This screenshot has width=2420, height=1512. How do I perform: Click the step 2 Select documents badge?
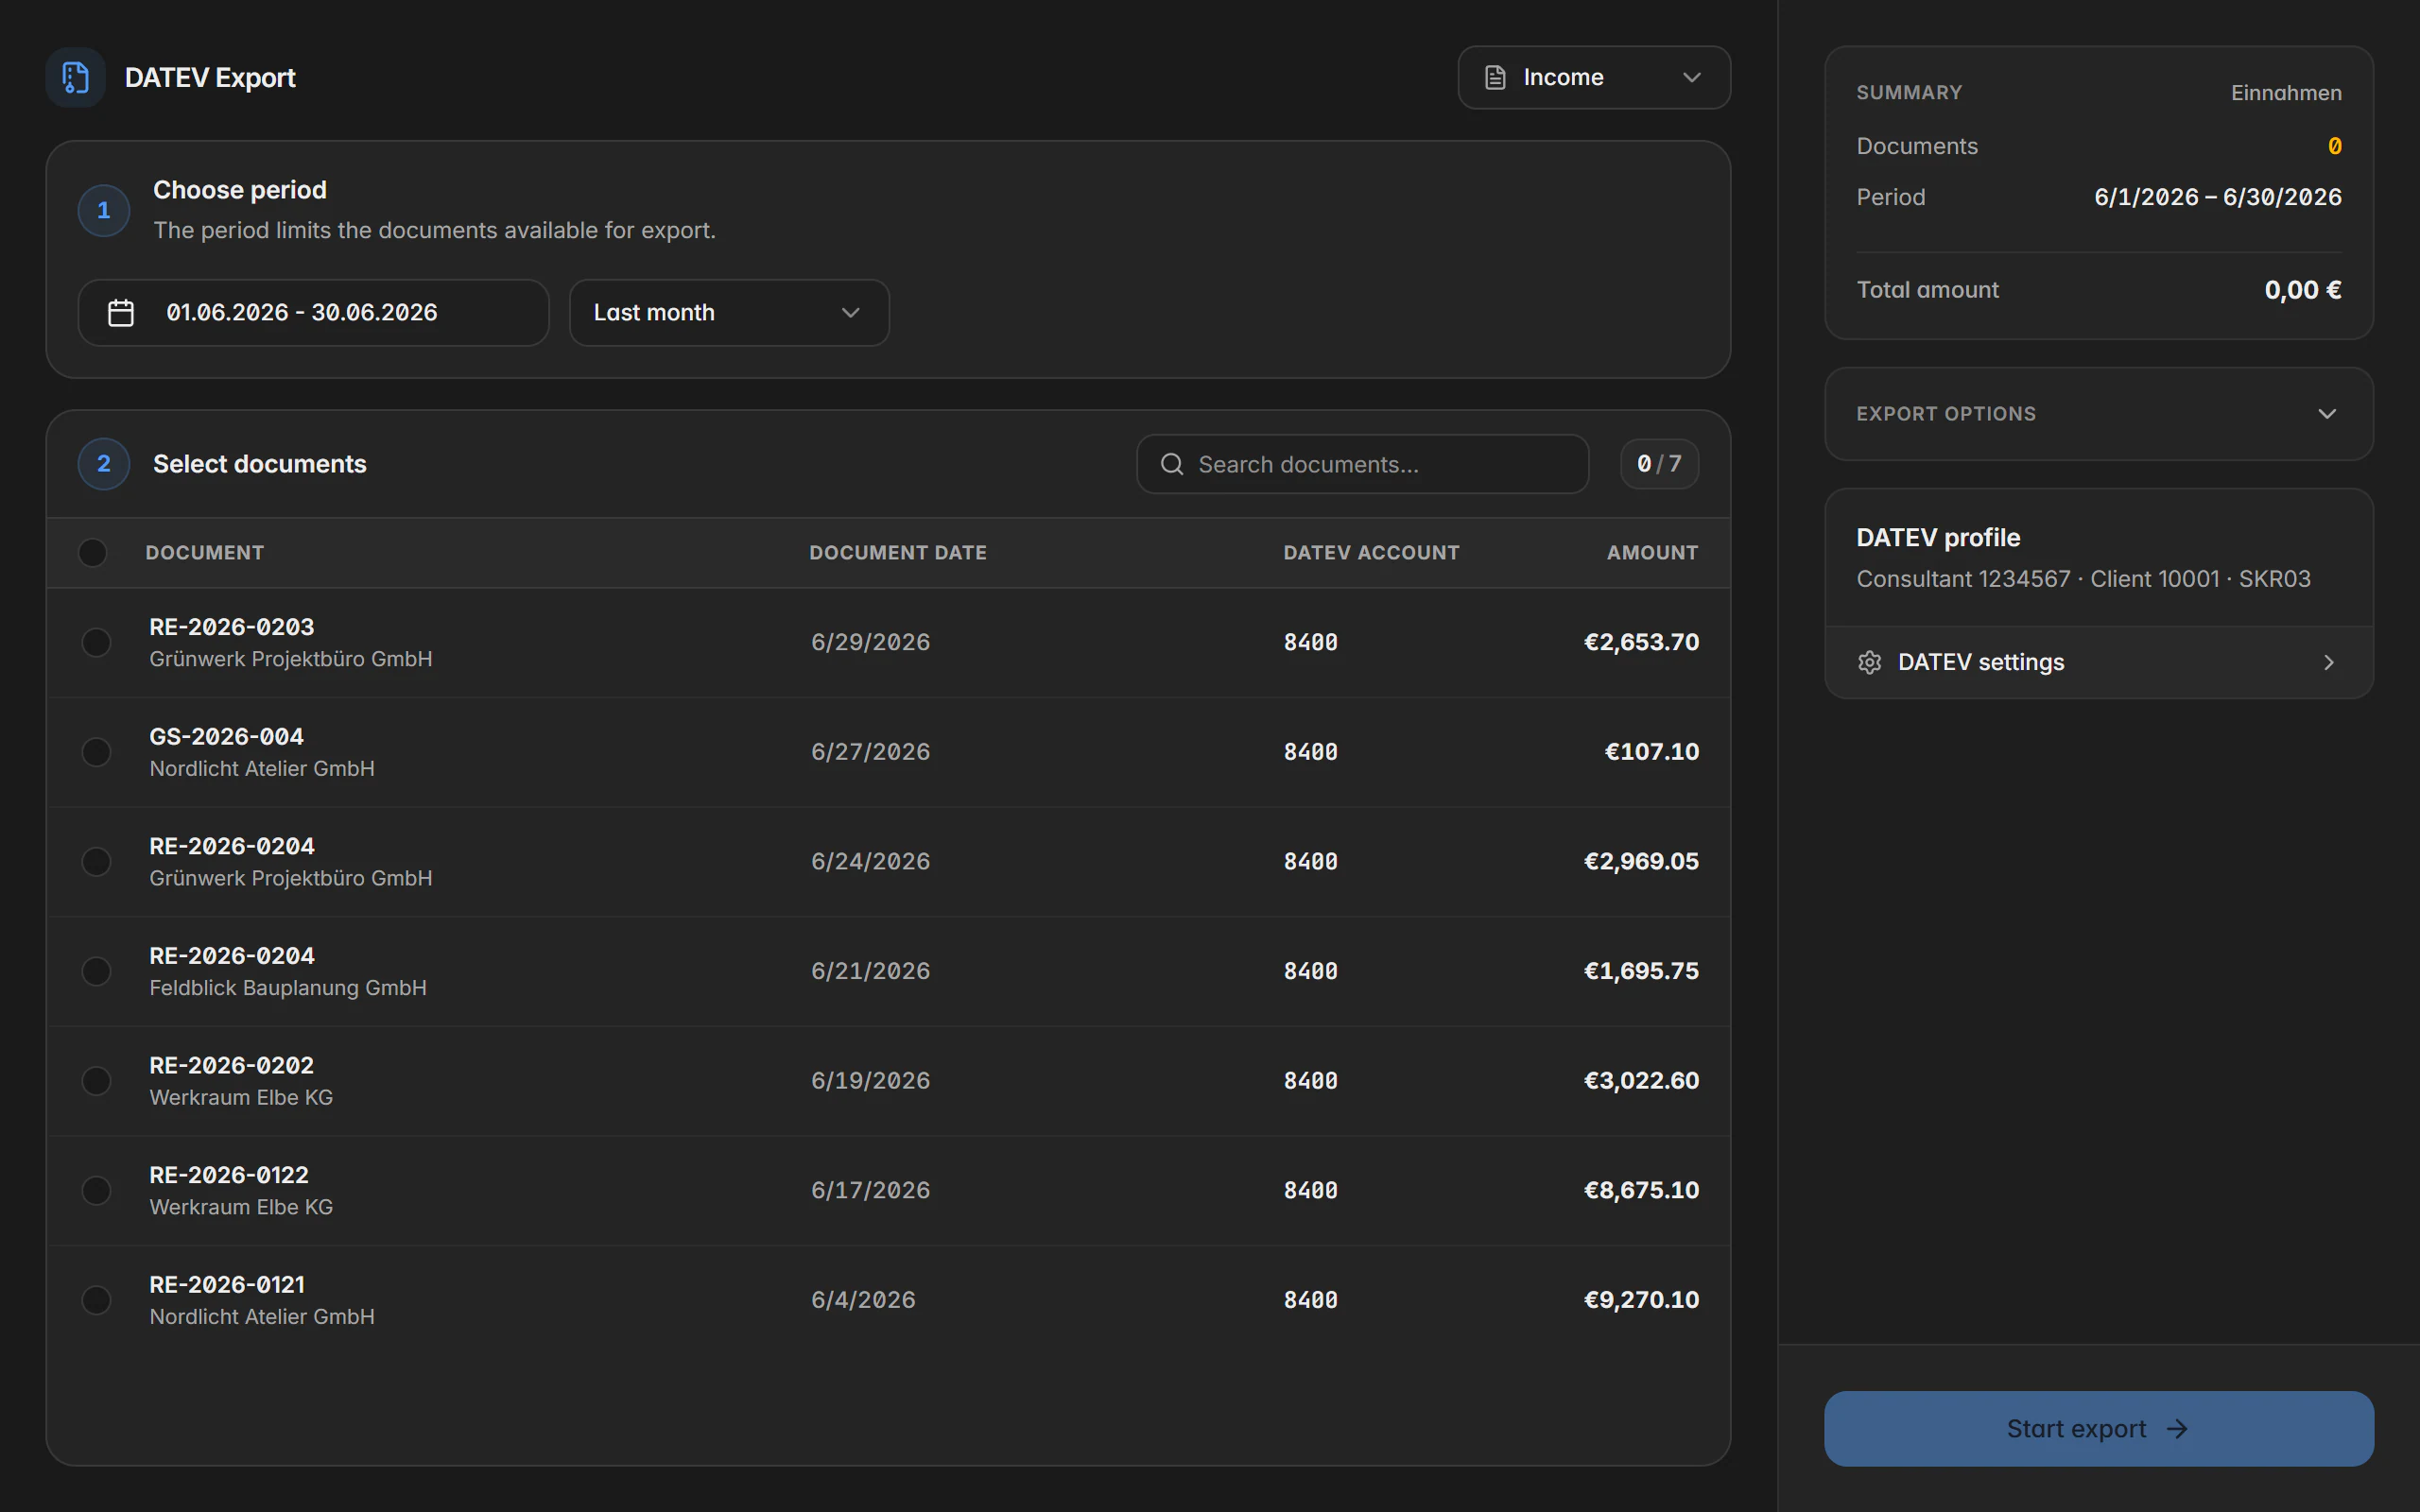pos(104,464)
